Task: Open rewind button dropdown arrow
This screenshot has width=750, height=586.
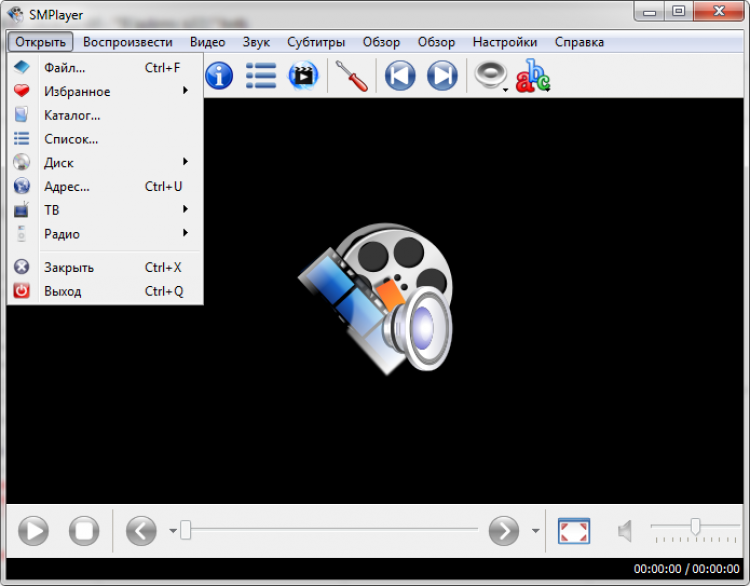Action: click(x=173, y=531)
